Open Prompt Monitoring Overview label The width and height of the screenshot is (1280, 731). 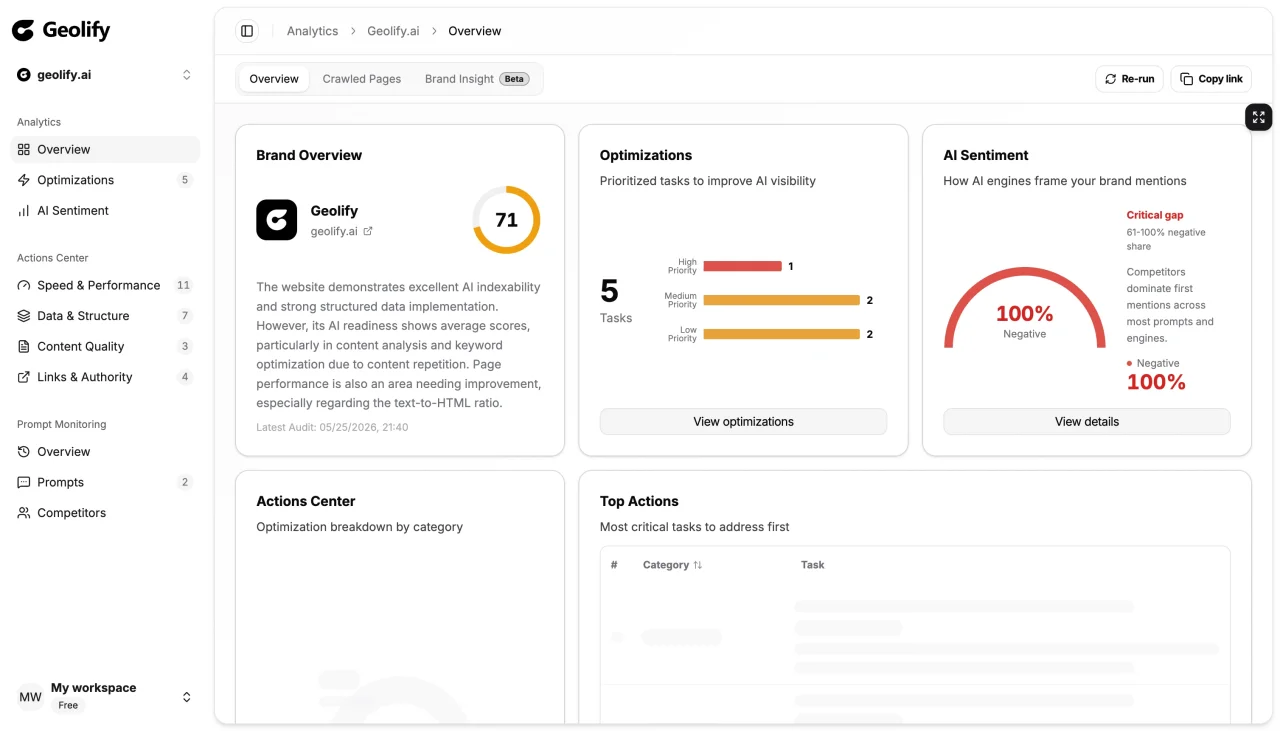(x=64, y=452)
